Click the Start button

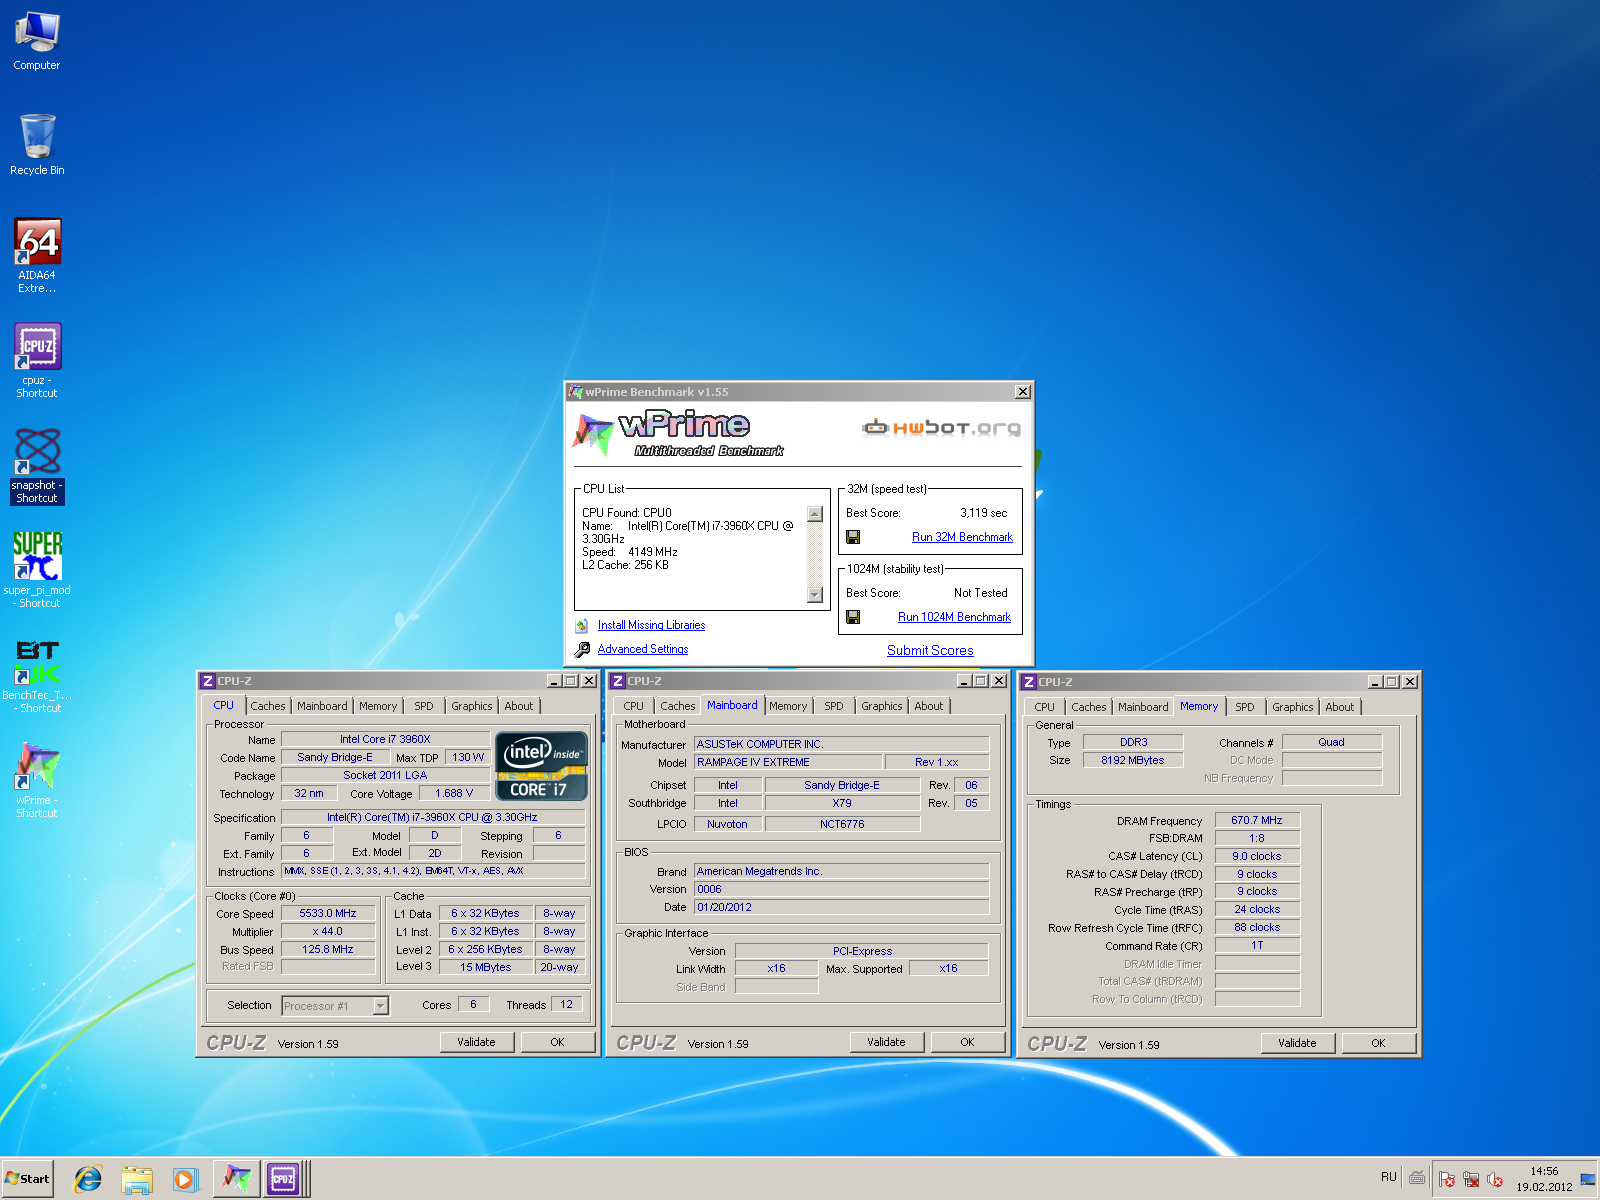point(27,1179)
